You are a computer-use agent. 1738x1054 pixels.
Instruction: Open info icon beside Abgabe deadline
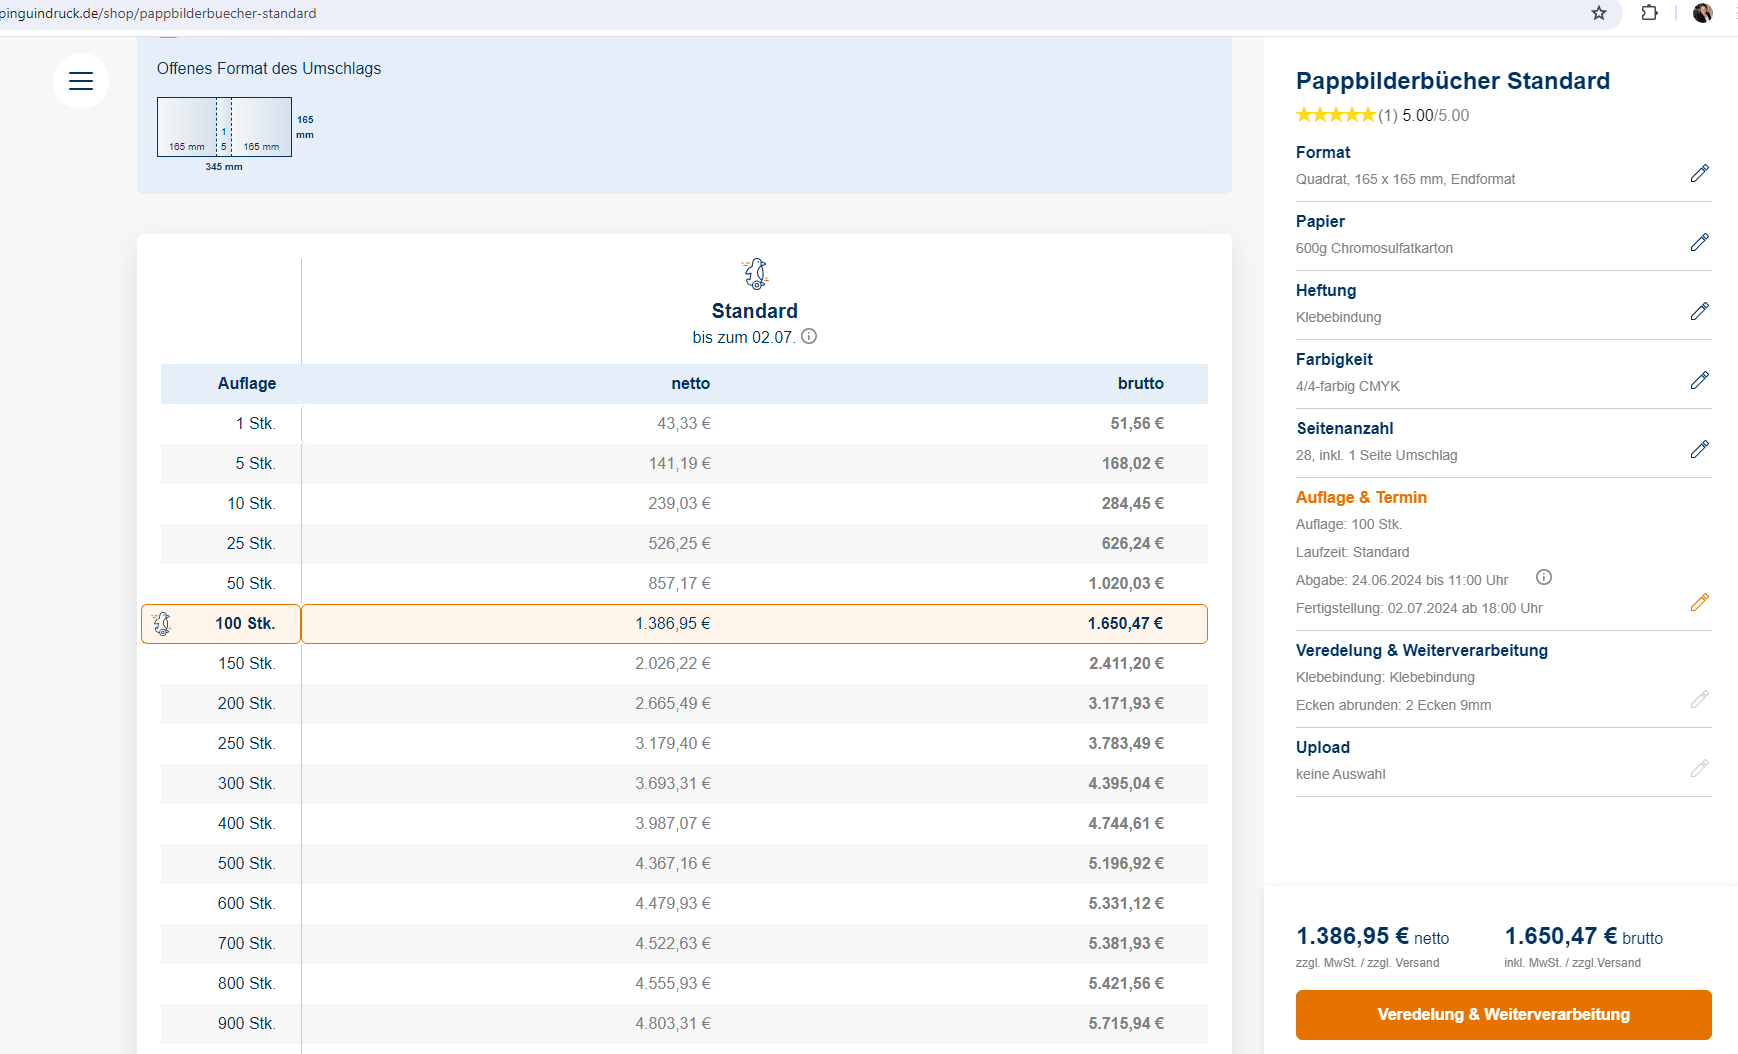(1543, 578)
